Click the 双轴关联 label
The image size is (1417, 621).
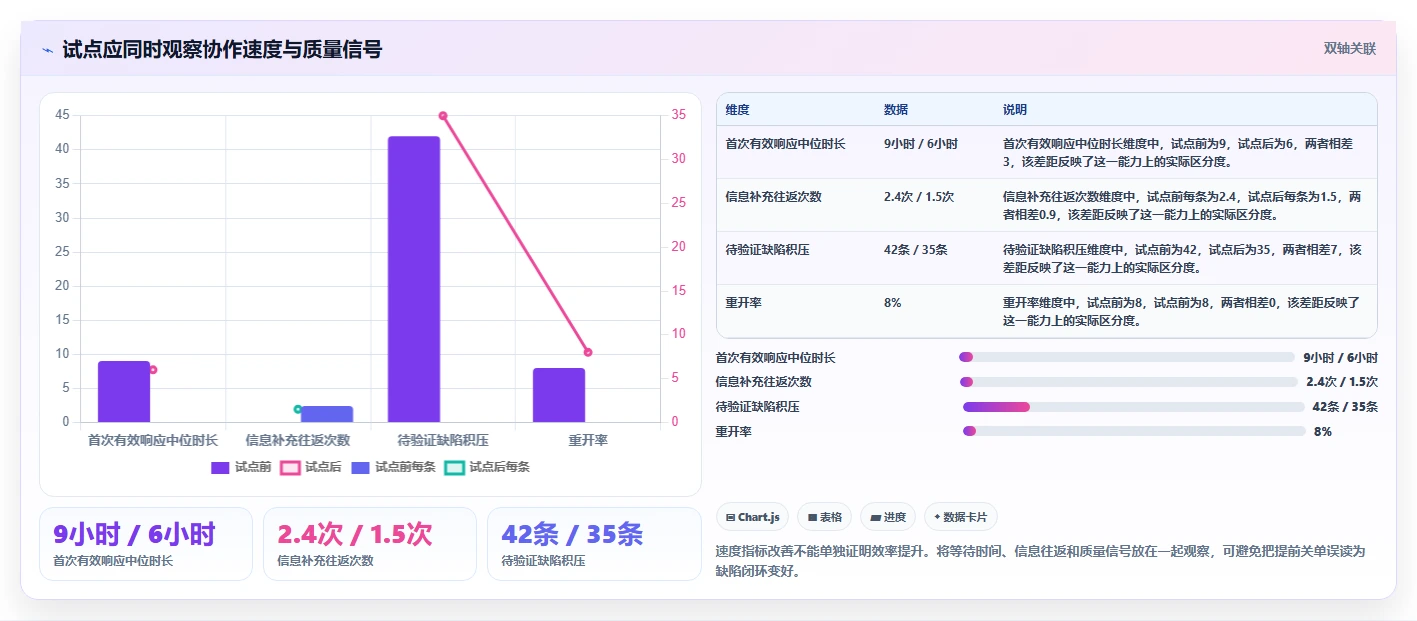coord(1350,48)
